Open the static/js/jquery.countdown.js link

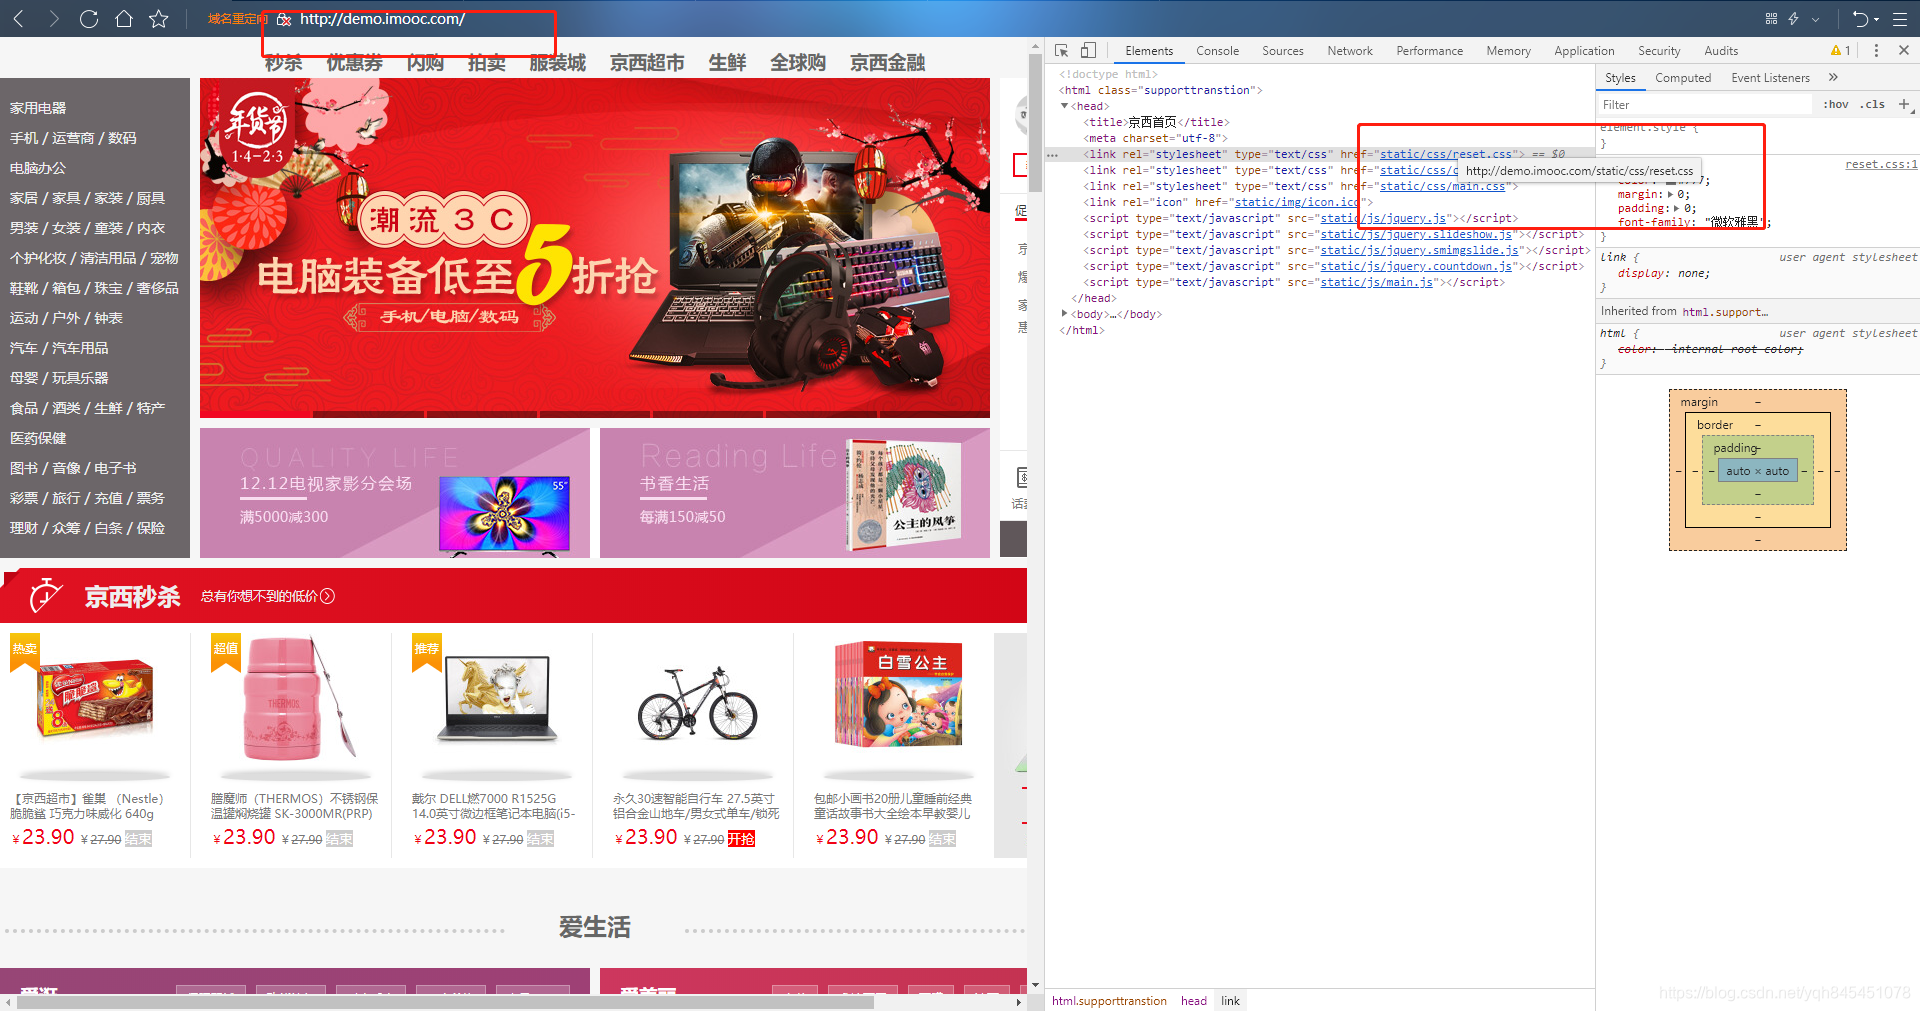1416,266
